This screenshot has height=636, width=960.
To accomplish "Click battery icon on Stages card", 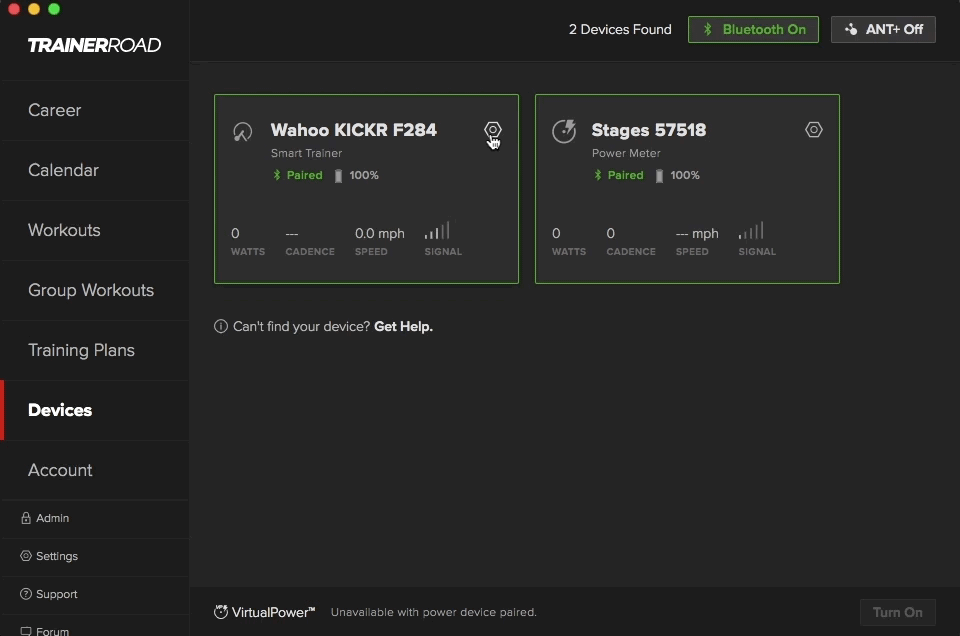I will coord(659,176).
